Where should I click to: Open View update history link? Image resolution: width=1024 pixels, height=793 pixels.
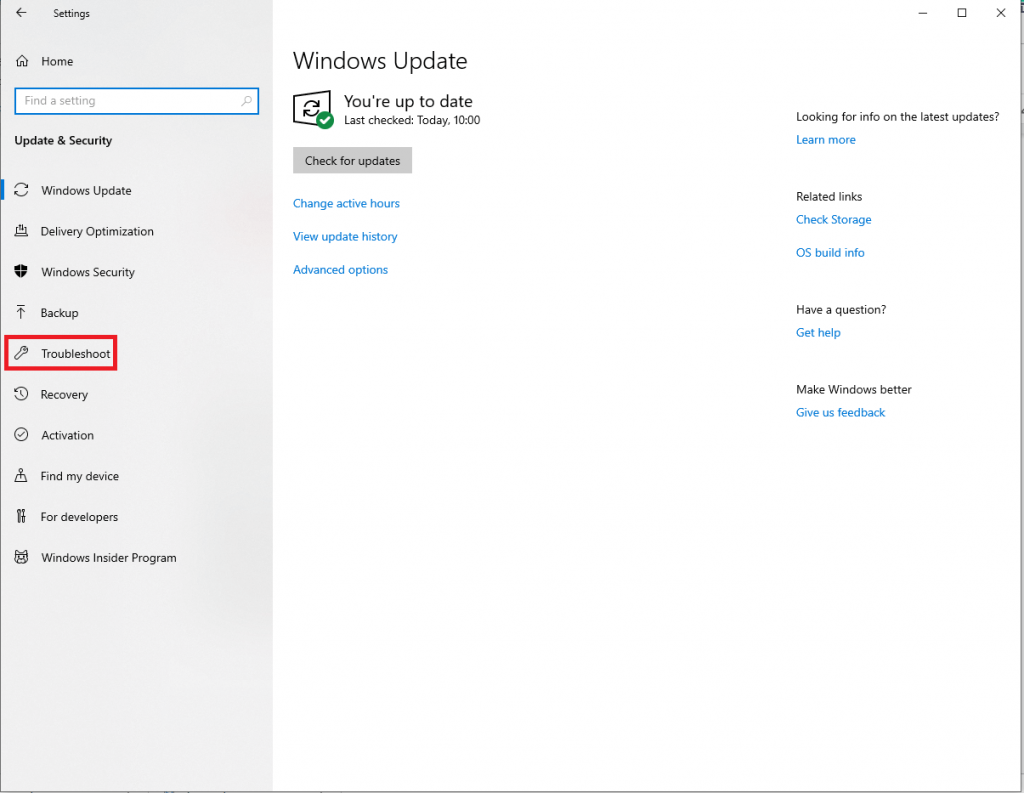[x=345, y=236]
